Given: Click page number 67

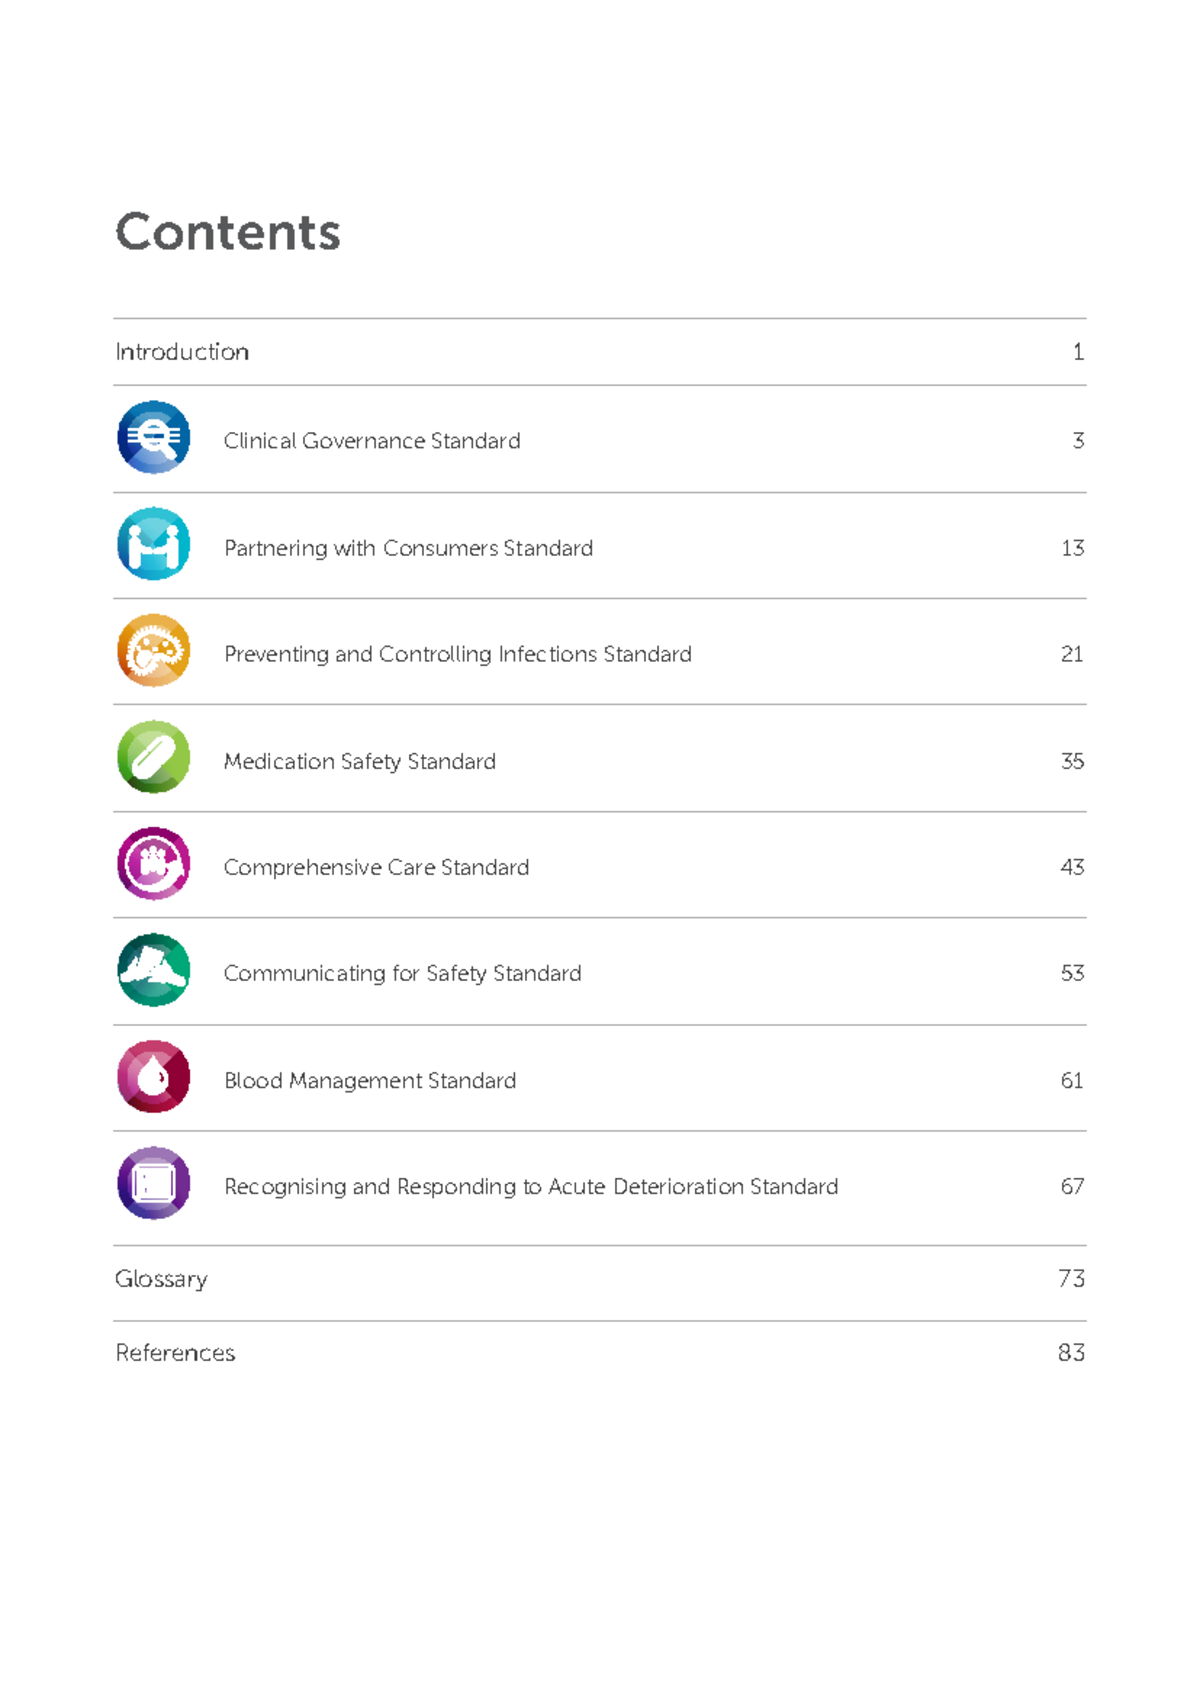Looking at the screenshot, I should click(x=1073, y=1187).
